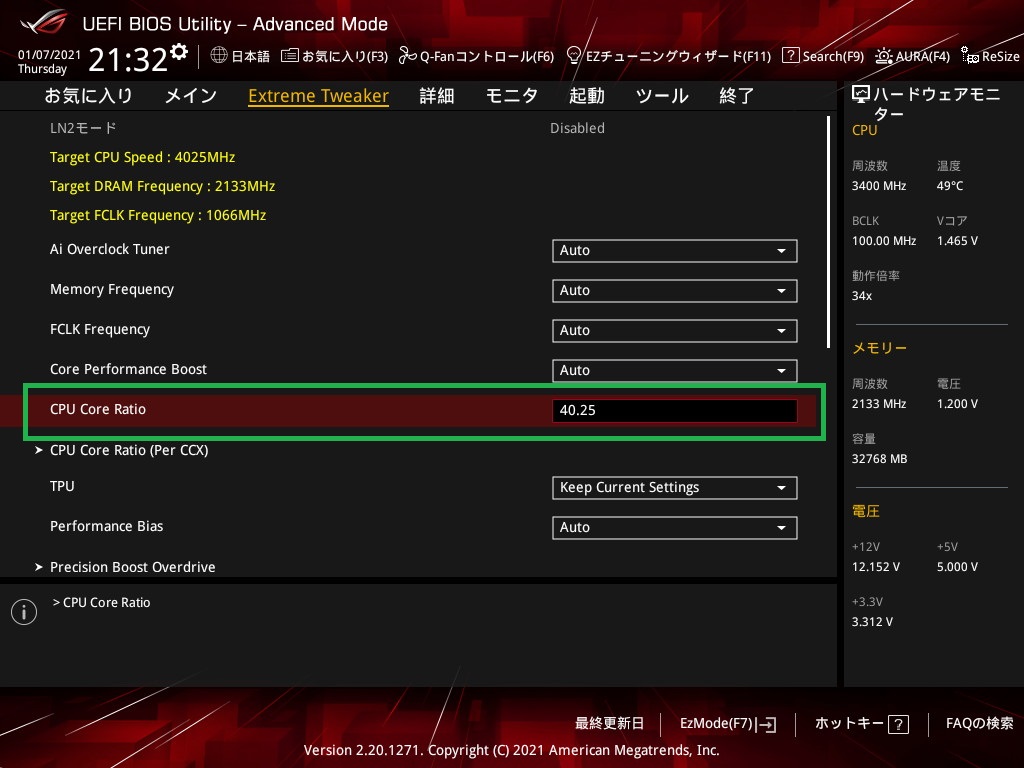Click the ROG logo
The height and width of the screenshot is (768, 1024).
(x=44, y=23)
